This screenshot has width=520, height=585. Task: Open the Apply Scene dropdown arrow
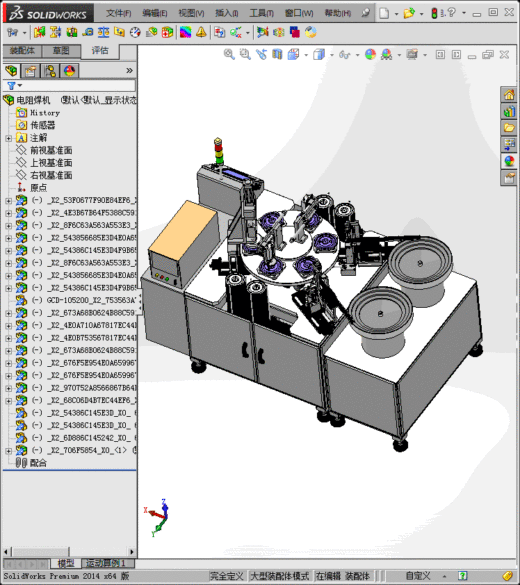point(399,55)
